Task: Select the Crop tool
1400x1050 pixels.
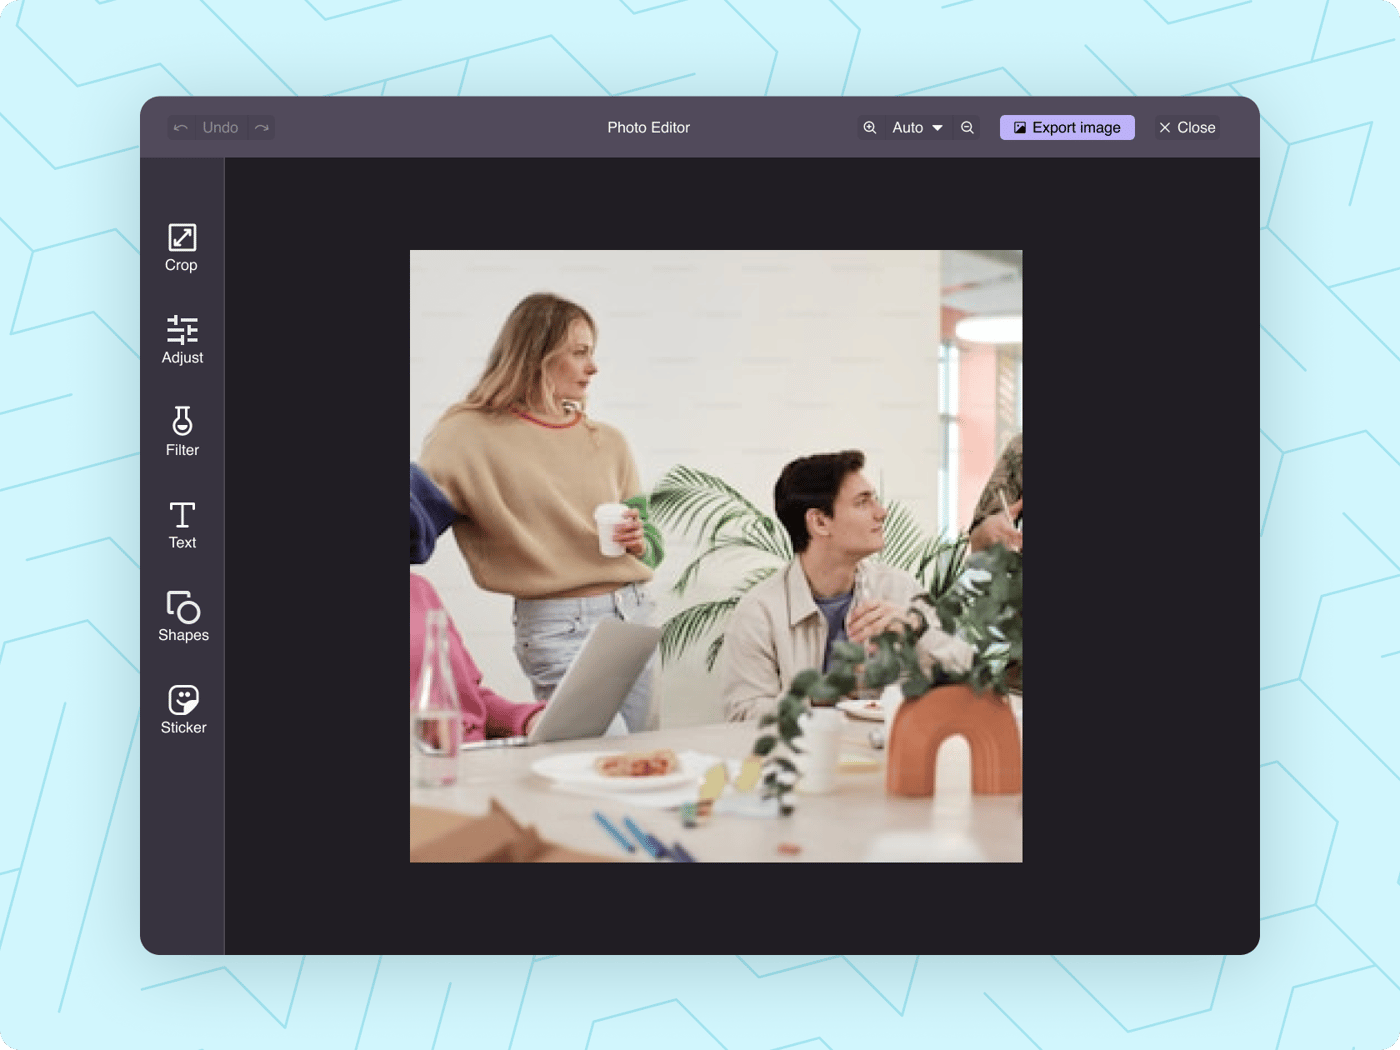Action: pos(181,247)
